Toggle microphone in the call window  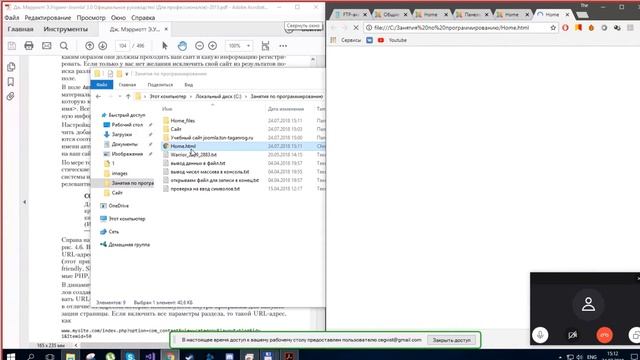540,335
